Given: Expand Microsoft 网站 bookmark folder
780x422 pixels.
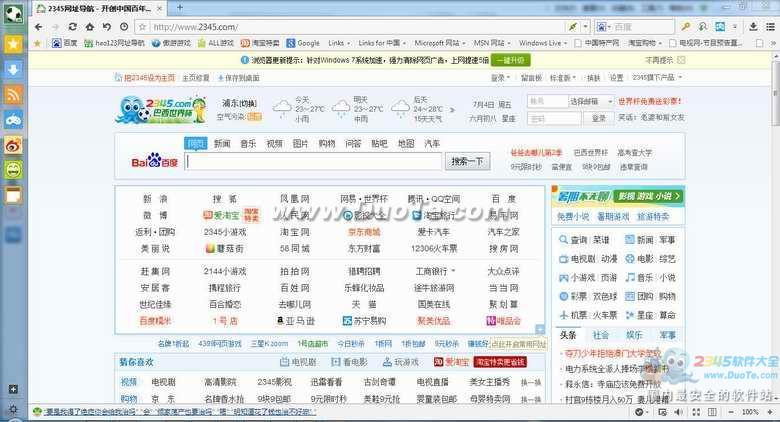Looking at the screenshot, I should [440, 43].
